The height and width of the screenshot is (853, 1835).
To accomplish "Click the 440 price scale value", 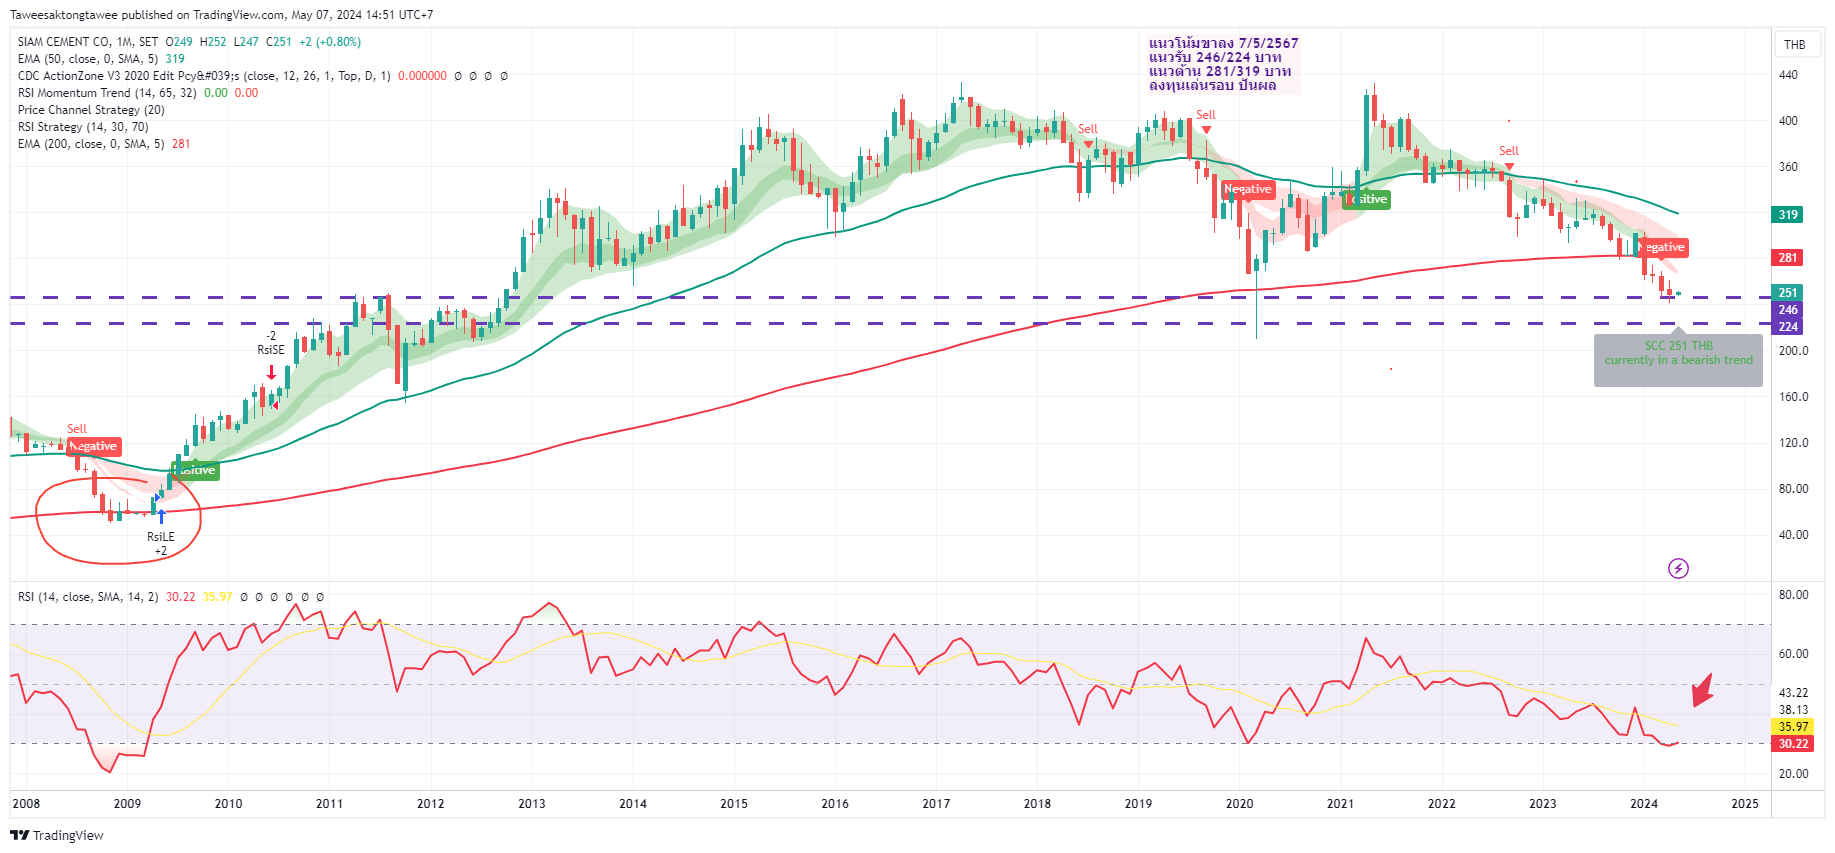I will (1788, 75).
